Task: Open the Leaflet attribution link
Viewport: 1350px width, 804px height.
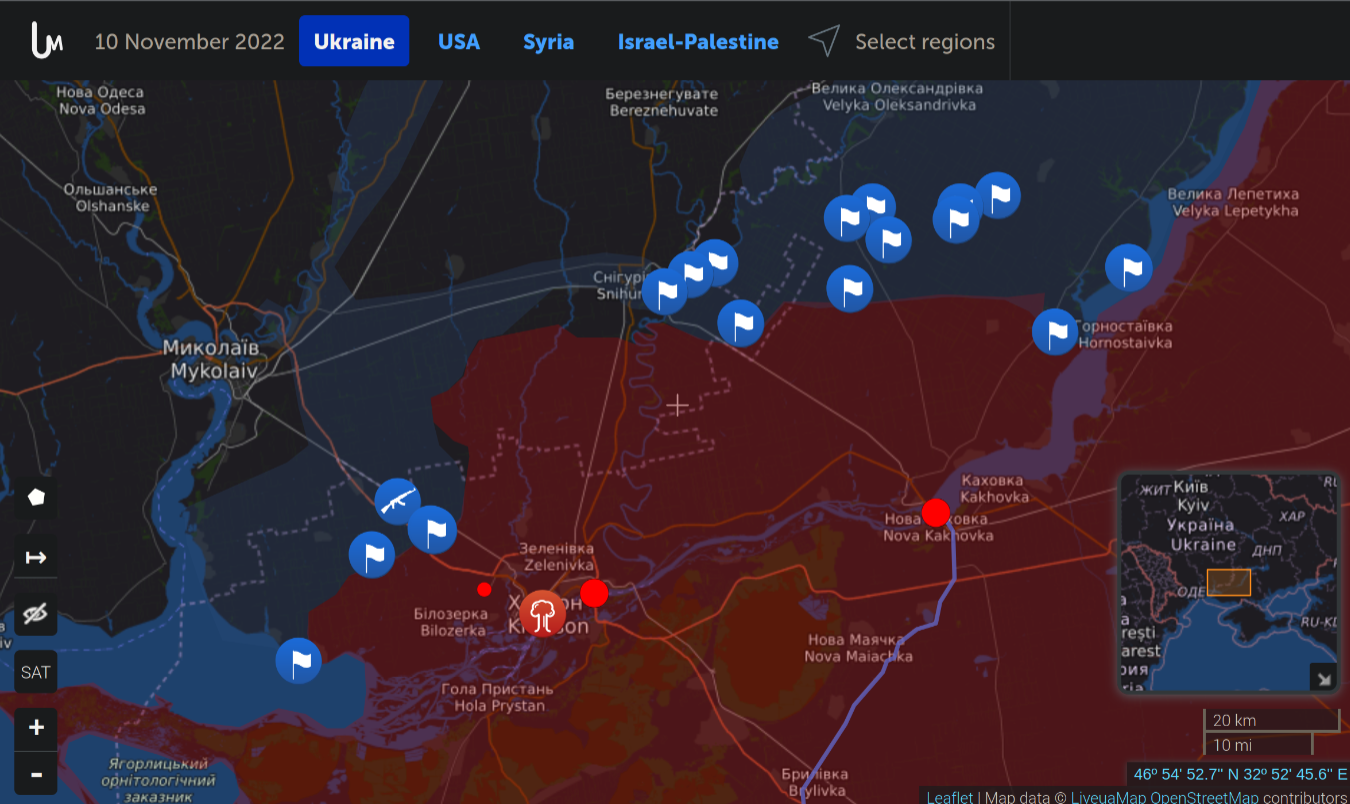Action: tap(949, 797)
